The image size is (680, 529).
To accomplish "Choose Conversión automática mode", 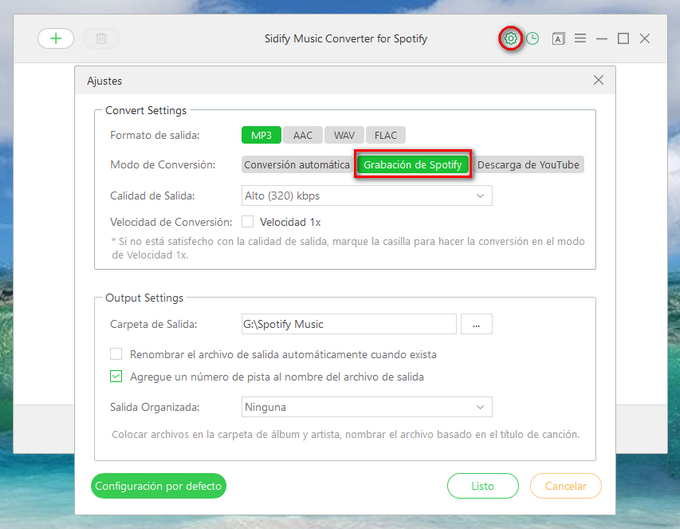I will [297, 165].
